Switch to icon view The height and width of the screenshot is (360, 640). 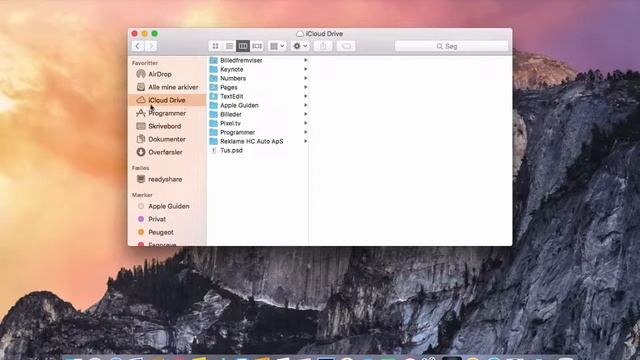pos(216,46)
